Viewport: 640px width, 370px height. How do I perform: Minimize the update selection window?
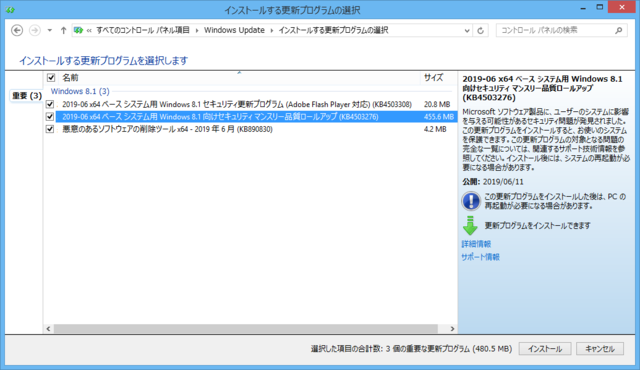click(583, 8)
